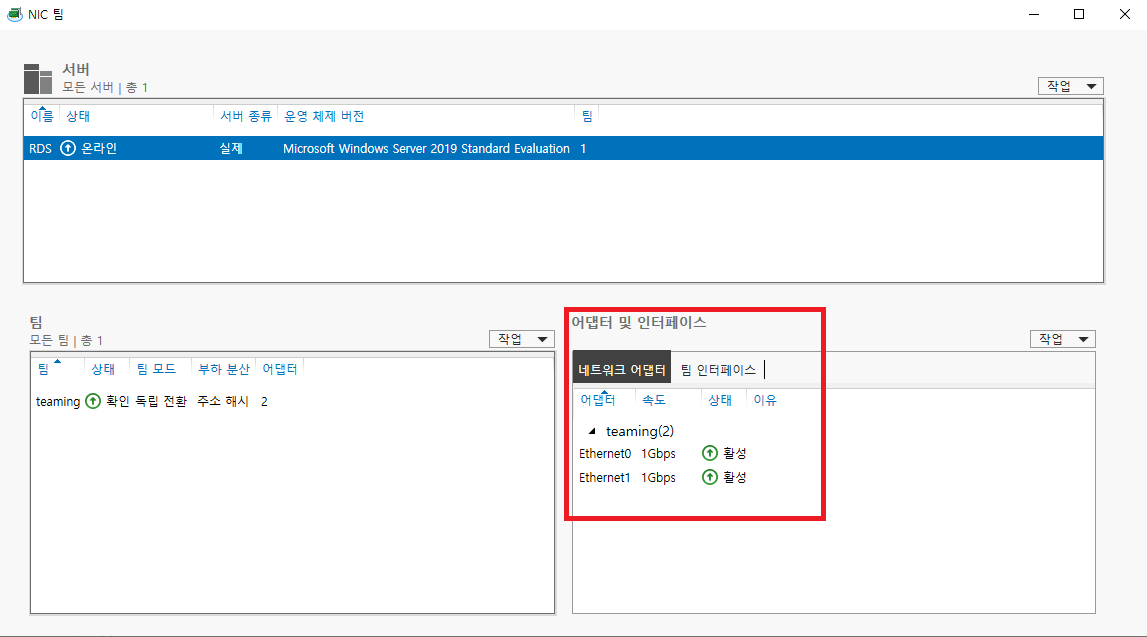The height and width of the screenshot is (637, 1147).
Task: Collapse the teaming(2) adapter group
Action: point(592,431)
